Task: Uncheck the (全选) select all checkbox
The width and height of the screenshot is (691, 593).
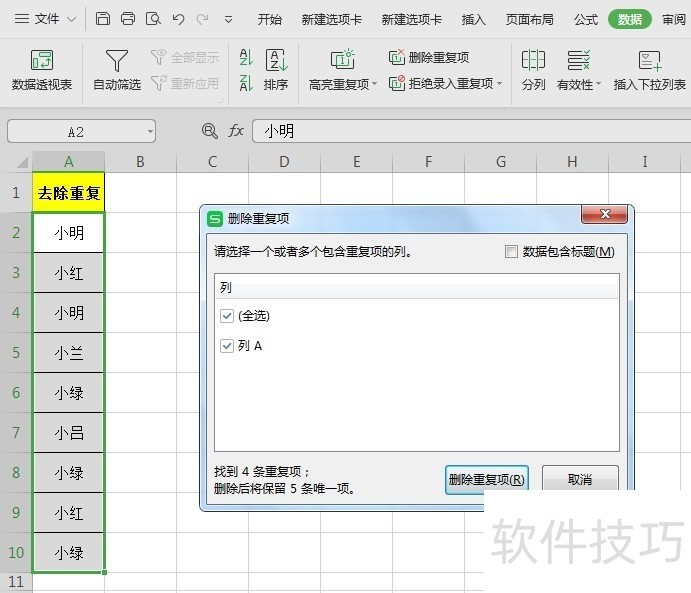Action: pos(227,316)
